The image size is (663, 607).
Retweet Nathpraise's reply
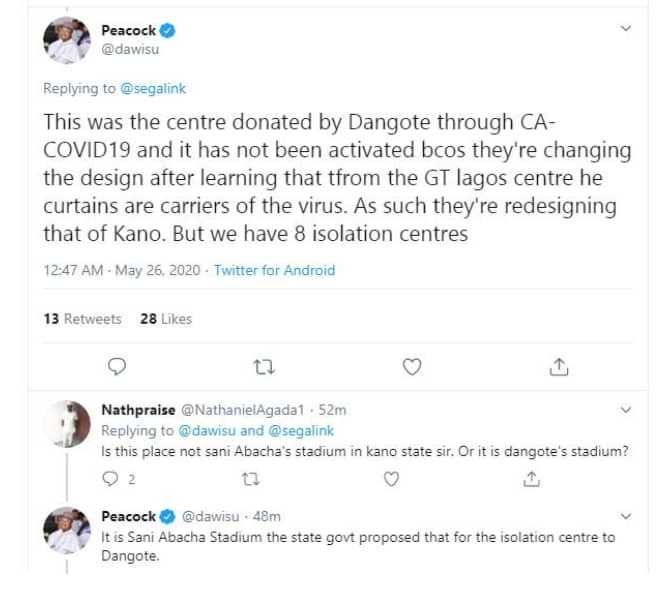pyautogui.click(x=251, y=480)
